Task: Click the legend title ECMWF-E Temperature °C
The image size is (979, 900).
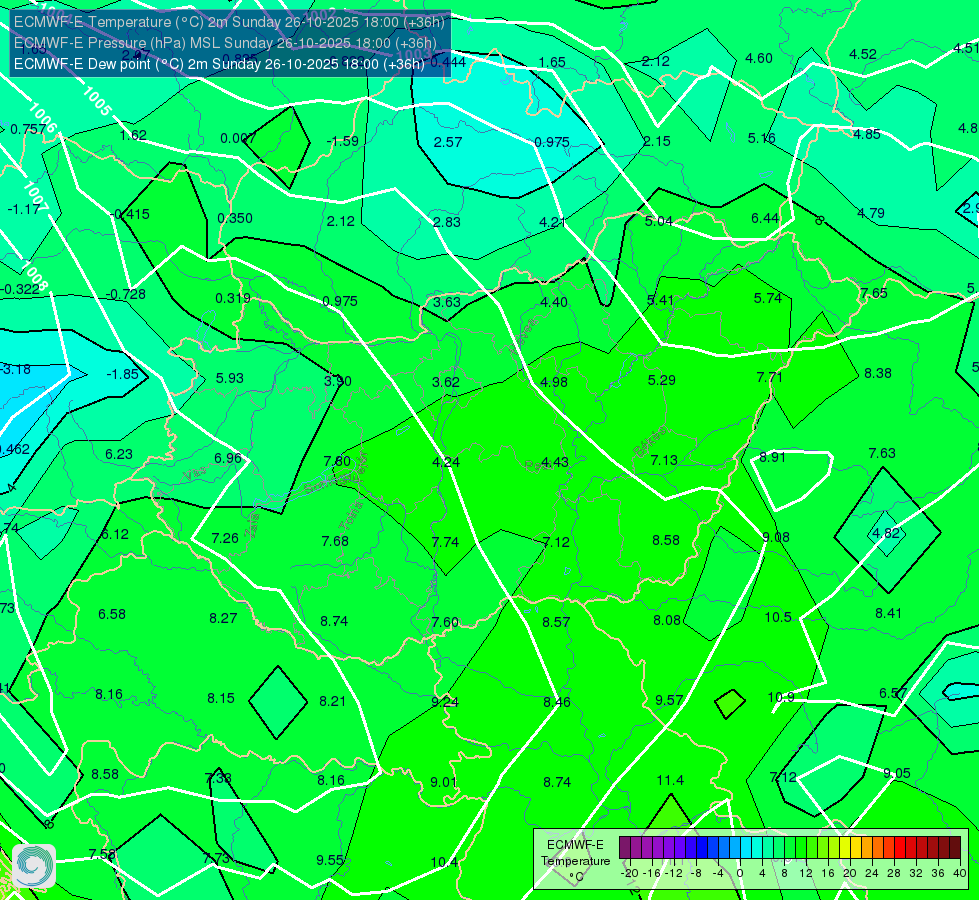Action: pos(575,861)
